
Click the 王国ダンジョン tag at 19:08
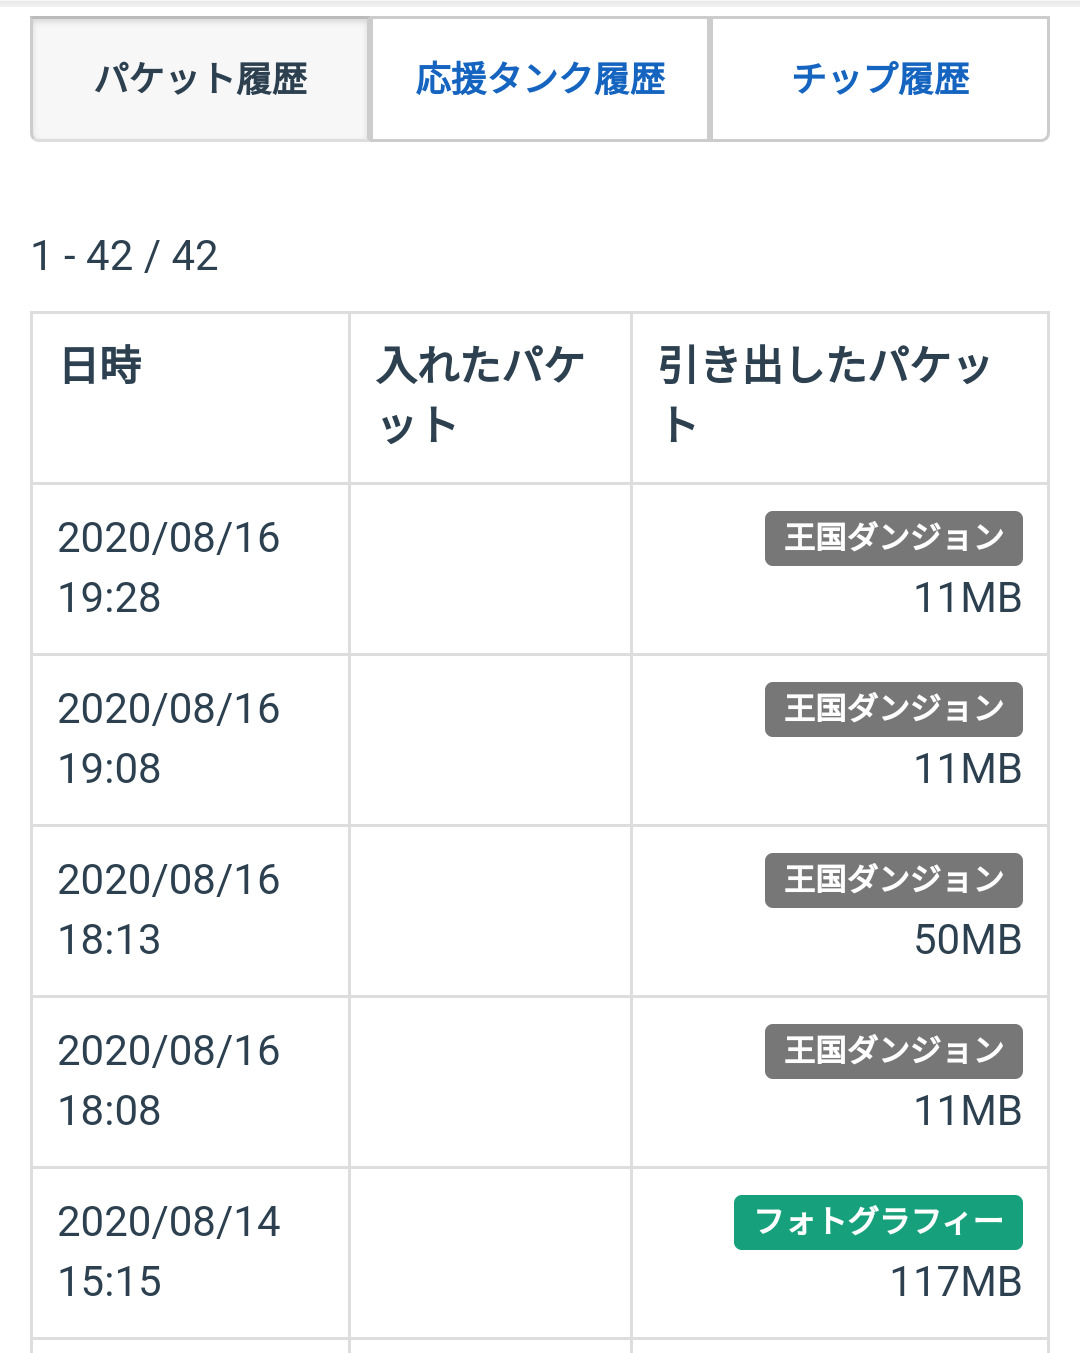[x=893, y=709]
